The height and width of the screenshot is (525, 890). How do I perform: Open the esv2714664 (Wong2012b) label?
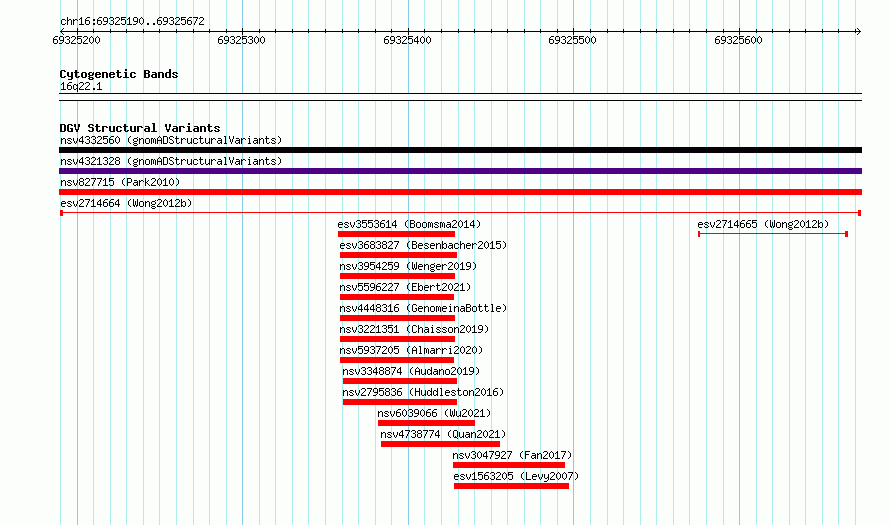point(126,203)
